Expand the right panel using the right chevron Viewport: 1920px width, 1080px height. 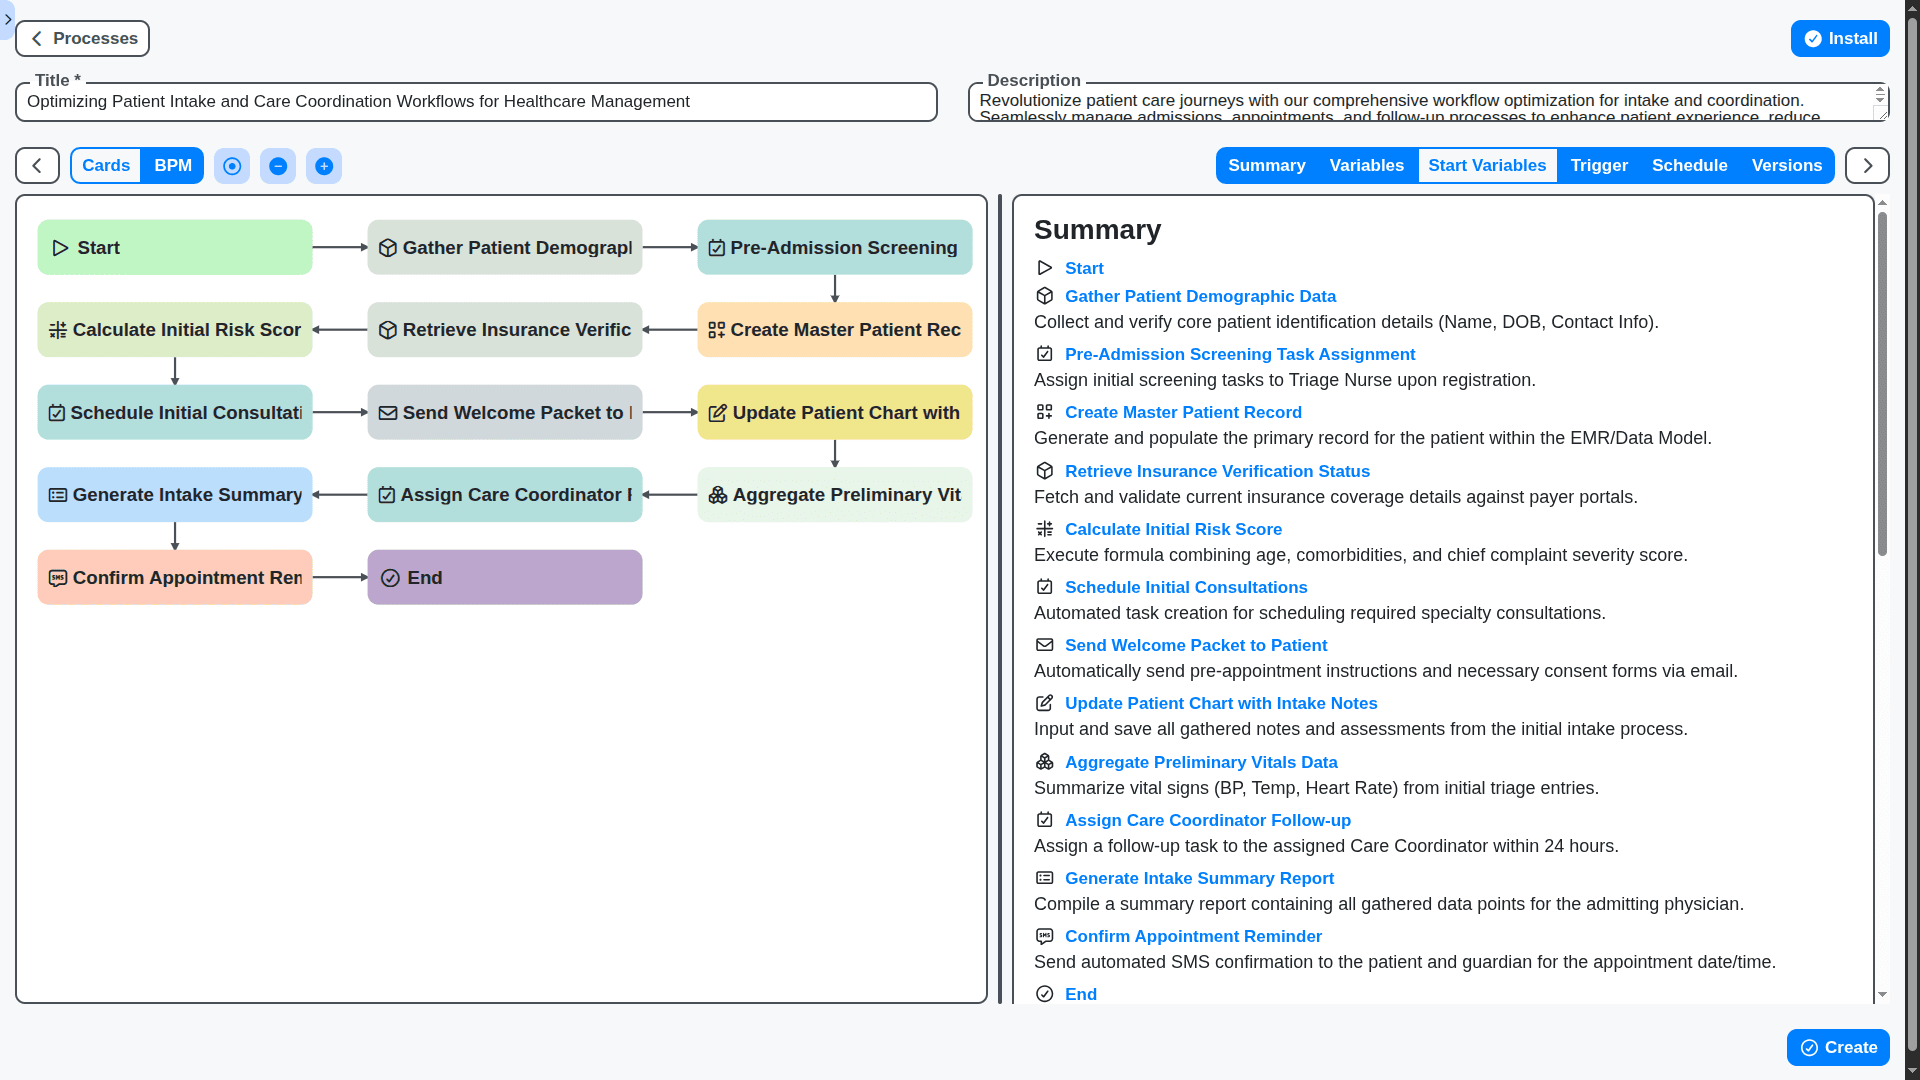[x=1866, y=165]
